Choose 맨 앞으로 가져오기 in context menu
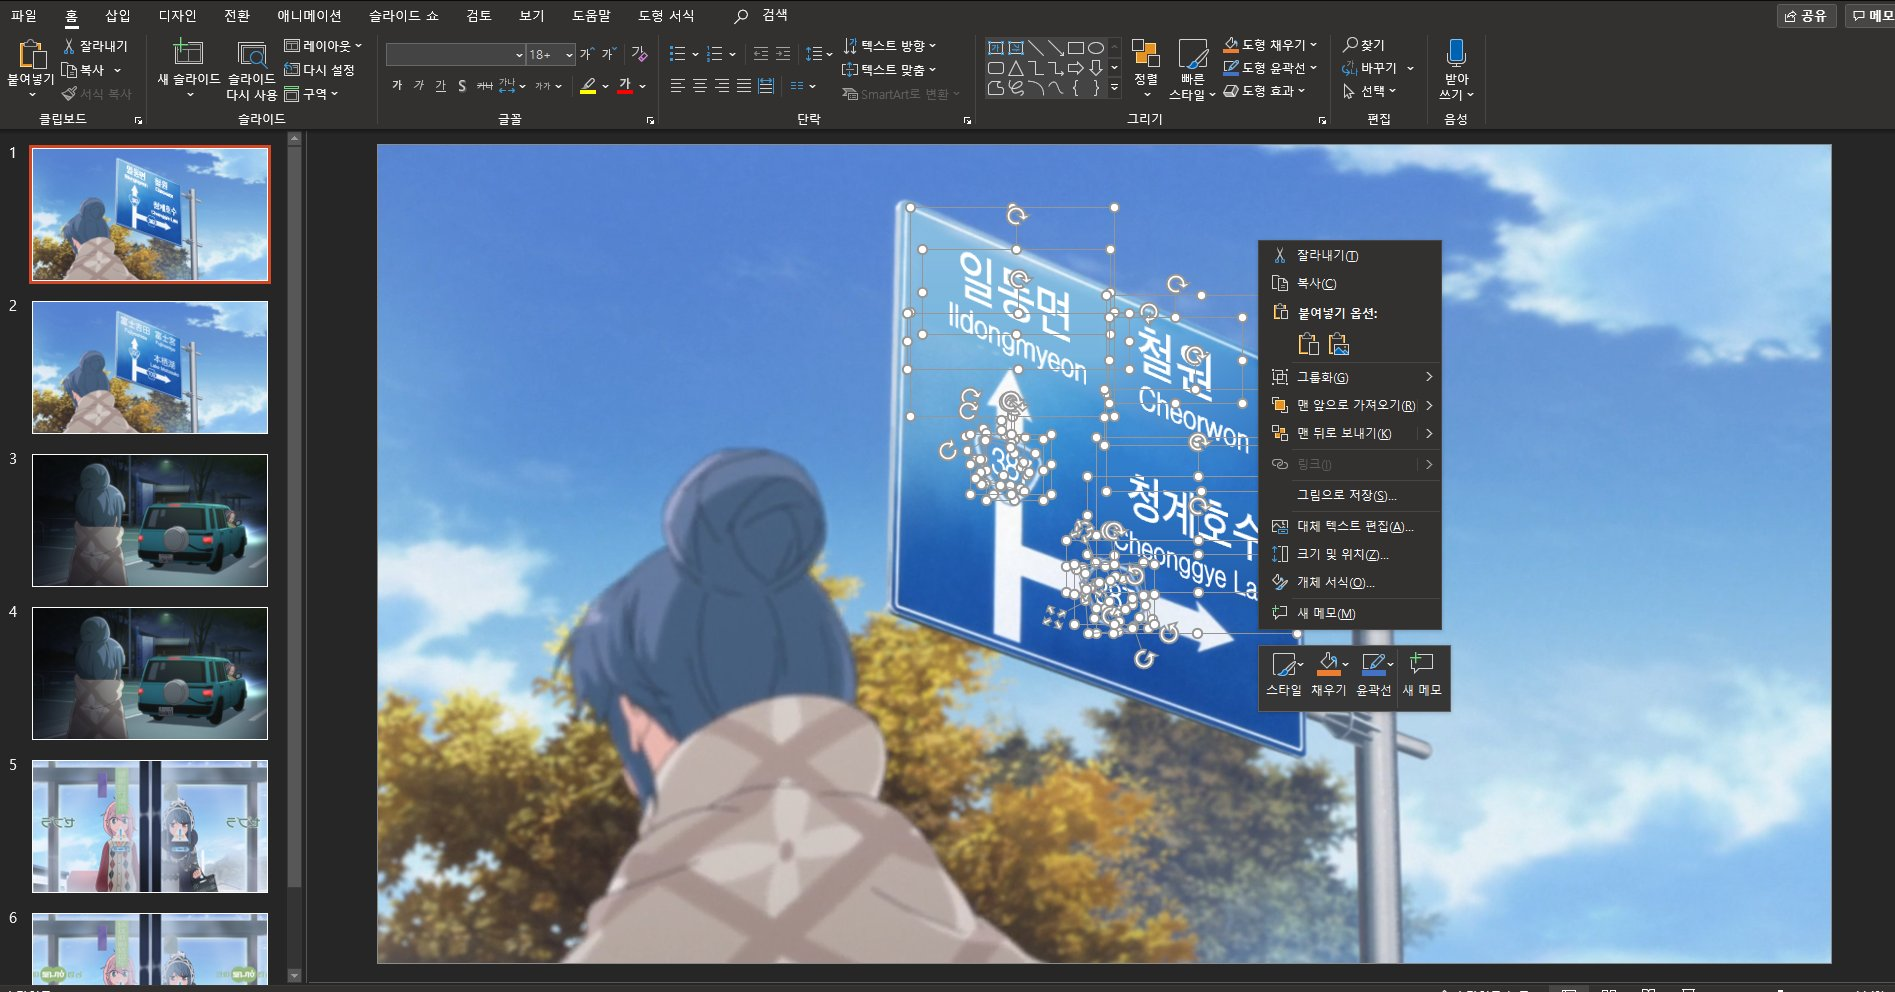The image size is (1895, 992). click(x=1350, y=405)
